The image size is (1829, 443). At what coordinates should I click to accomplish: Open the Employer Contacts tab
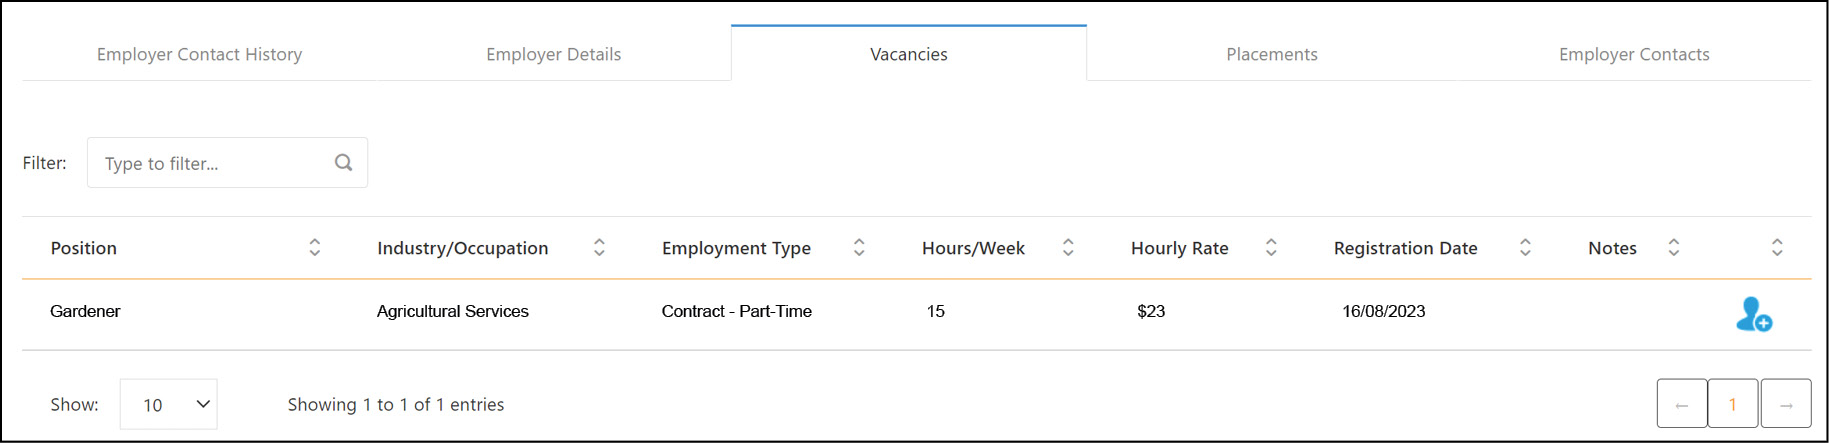click(x=1634, y=54)
